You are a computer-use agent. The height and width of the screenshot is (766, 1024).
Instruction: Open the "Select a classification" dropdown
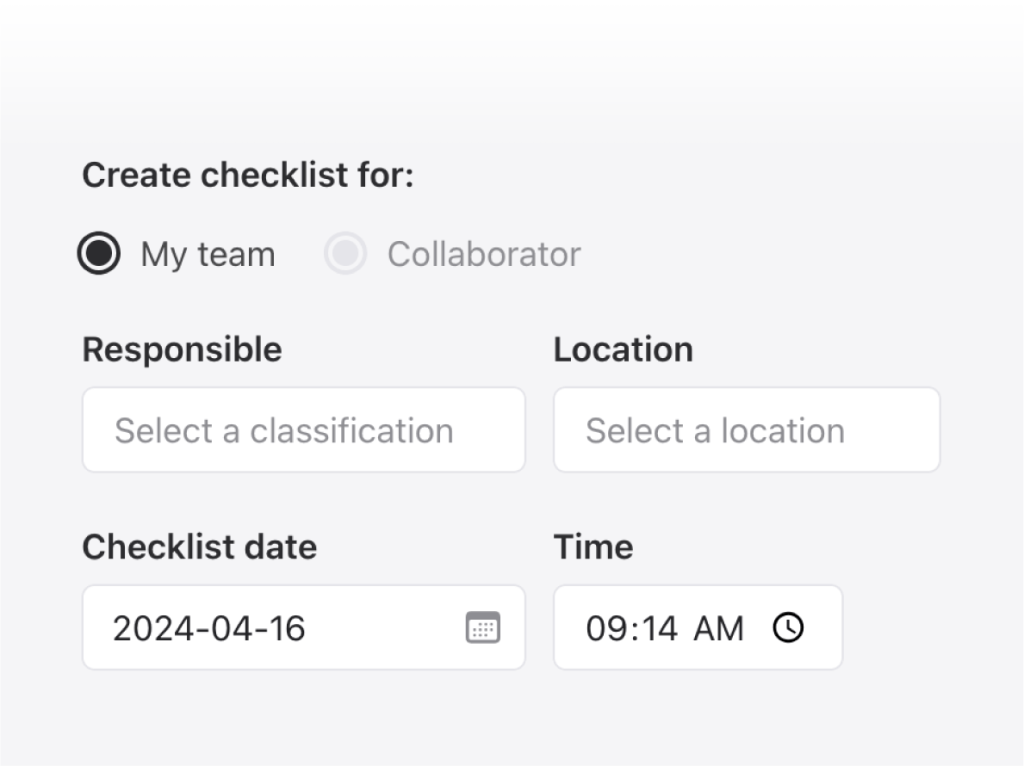(303, 430)
